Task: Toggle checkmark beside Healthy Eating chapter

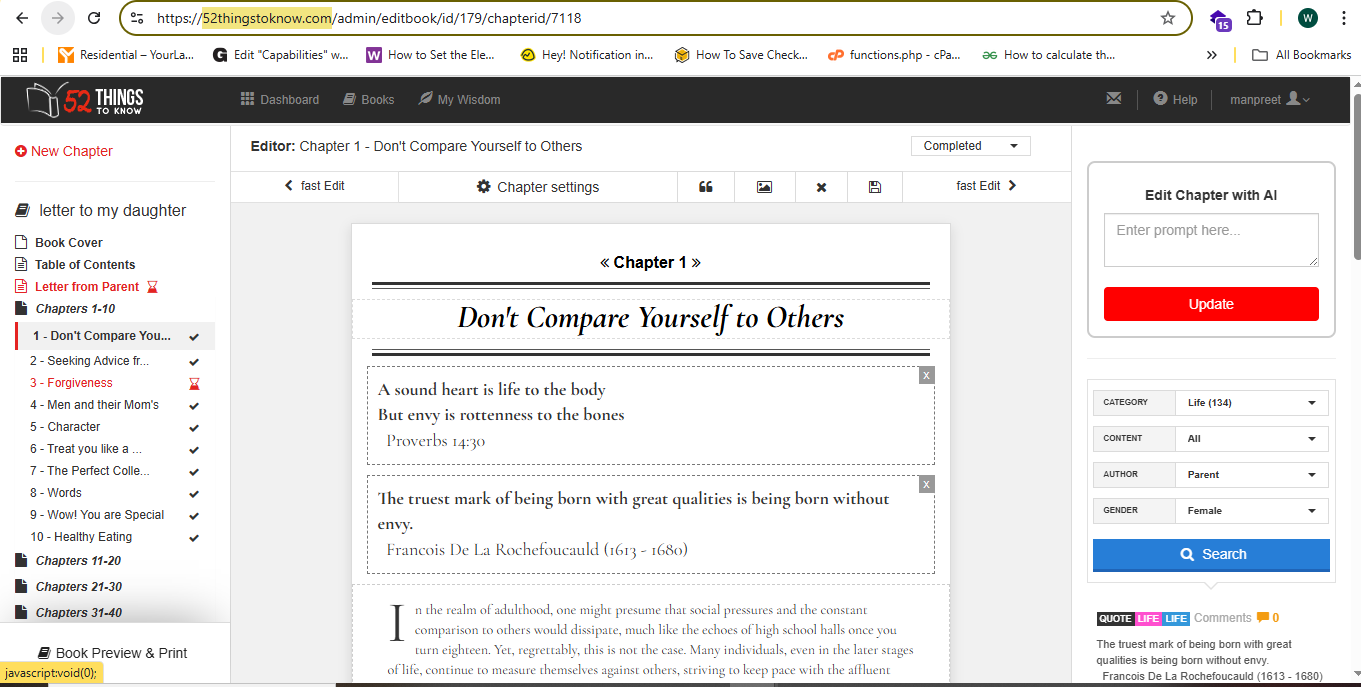Action: coord(194,537)
